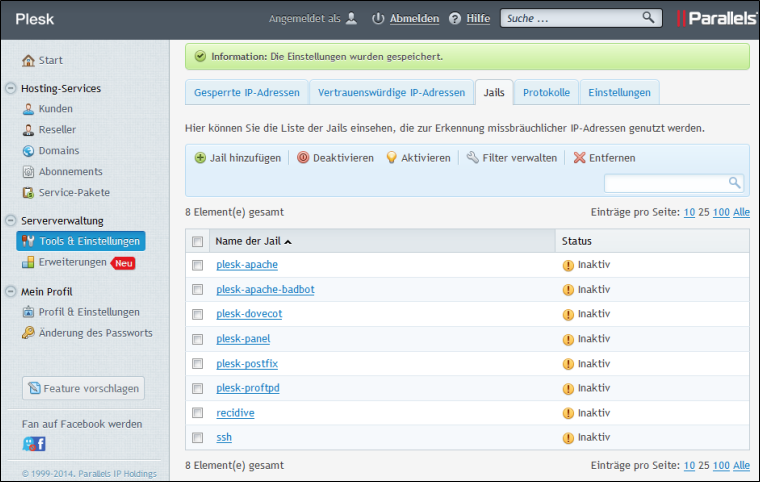The width and height of the screenshot is (760, 482).
Task: Select Tools & Einstellungen in sidebar
Action: coord(81,241)
